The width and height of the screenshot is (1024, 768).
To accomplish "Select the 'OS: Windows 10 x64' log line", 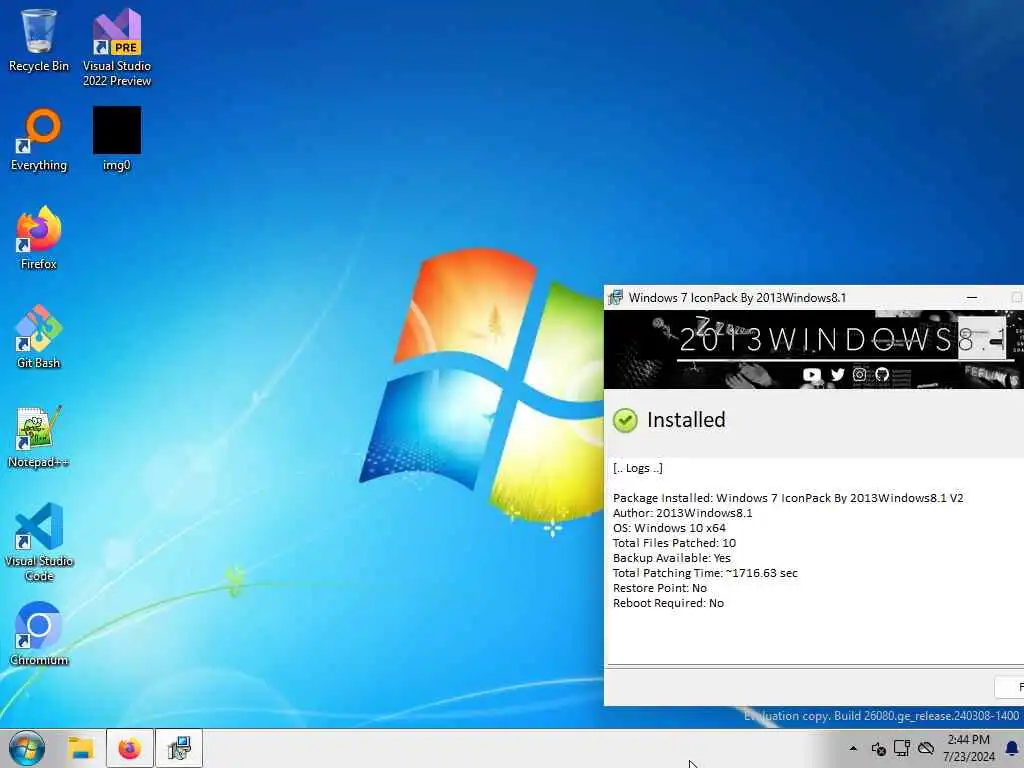I will (x=669, y=528).
